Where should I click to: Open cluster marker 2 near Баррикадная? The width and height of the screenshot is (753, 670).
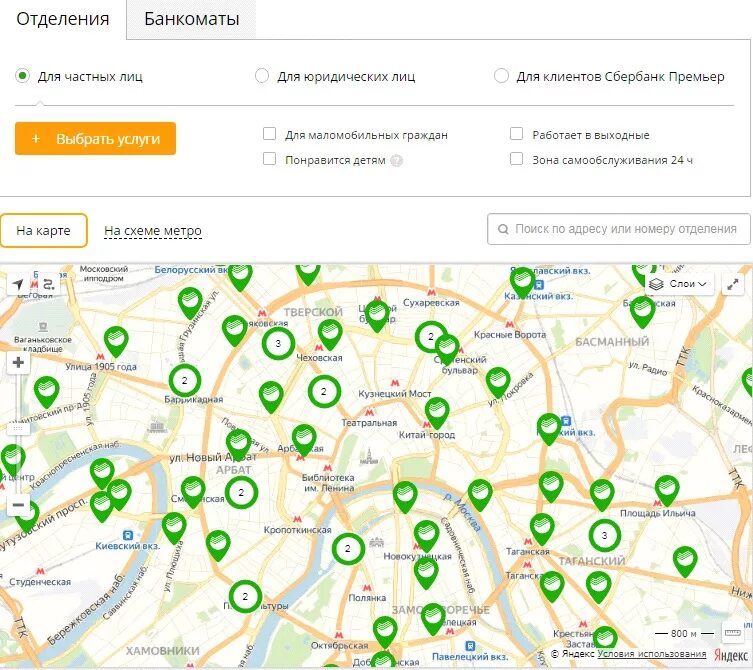click(184, 380)
